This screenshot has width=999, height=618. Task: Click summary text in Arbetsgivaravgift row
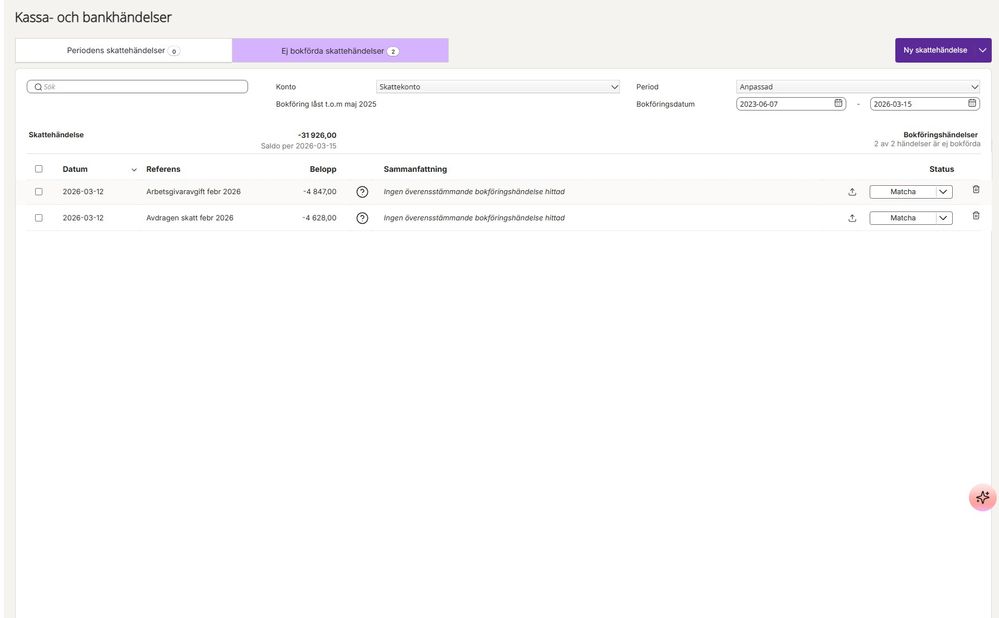(474, 192)
